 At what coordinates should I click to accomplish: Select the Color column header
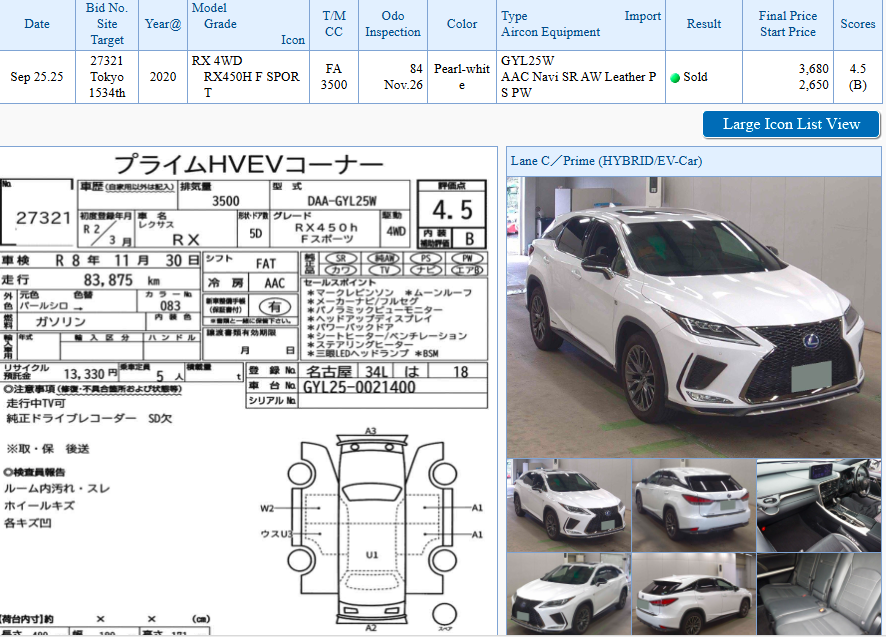(x=462, y=24)
